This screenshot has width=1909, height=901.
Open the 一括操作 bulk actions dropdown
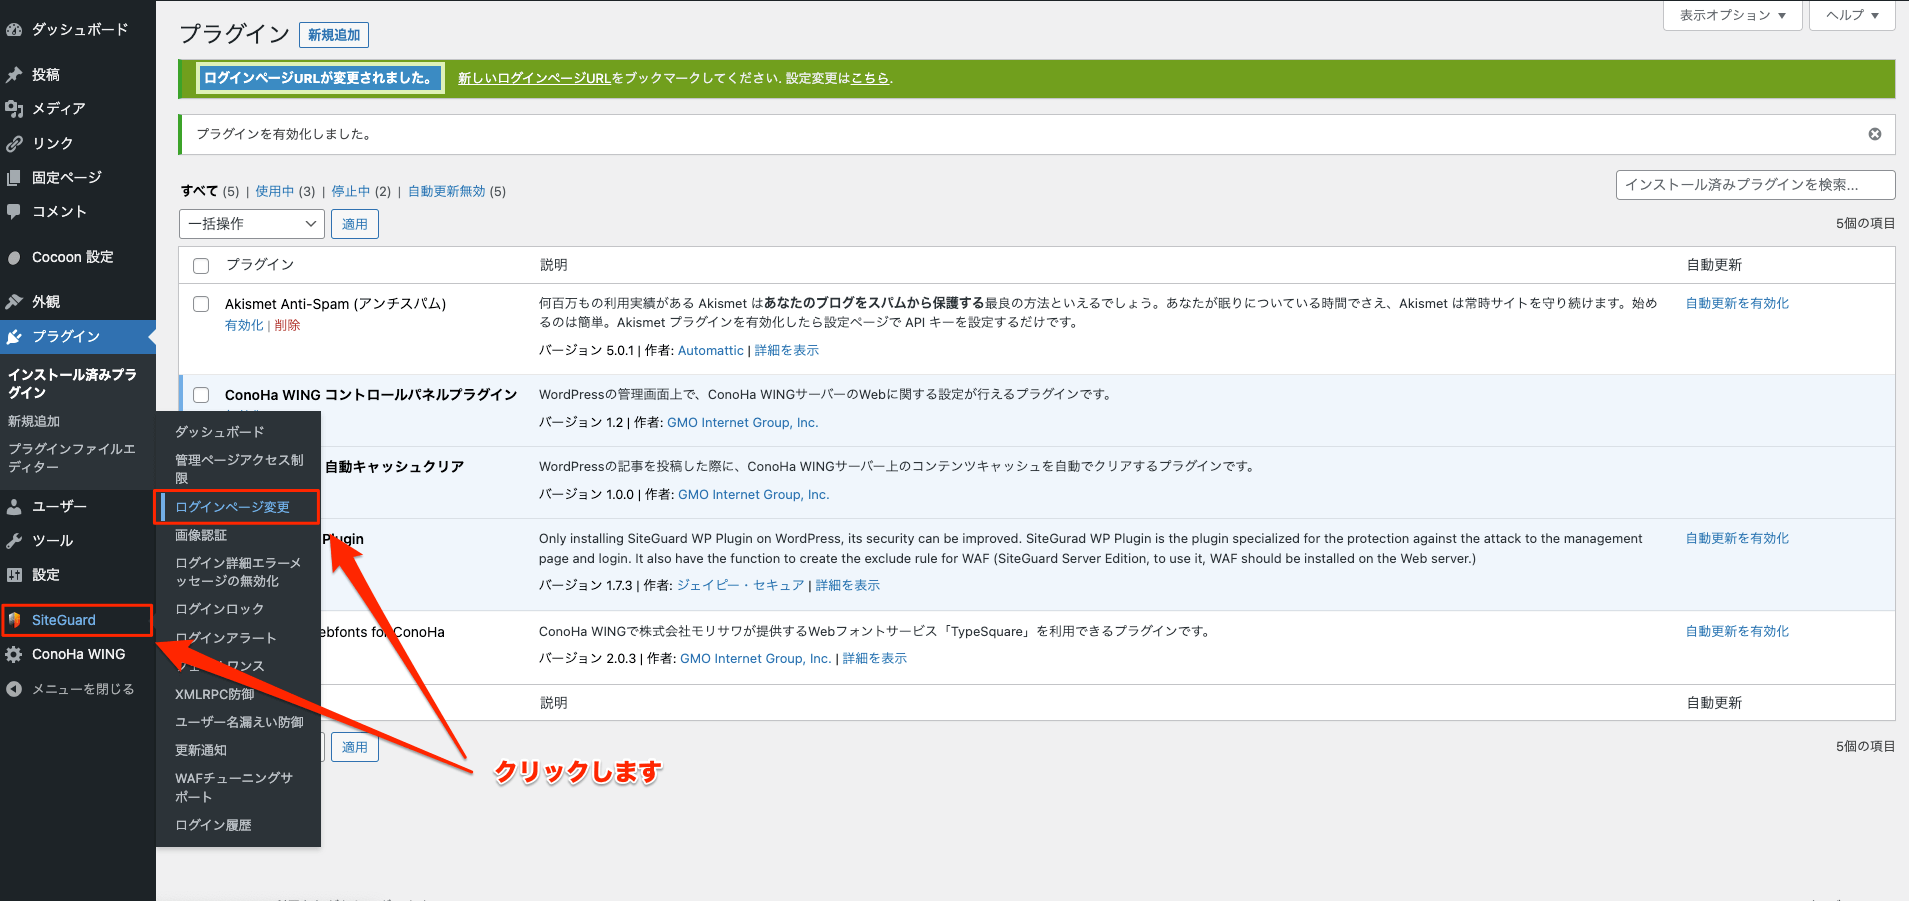251,223
